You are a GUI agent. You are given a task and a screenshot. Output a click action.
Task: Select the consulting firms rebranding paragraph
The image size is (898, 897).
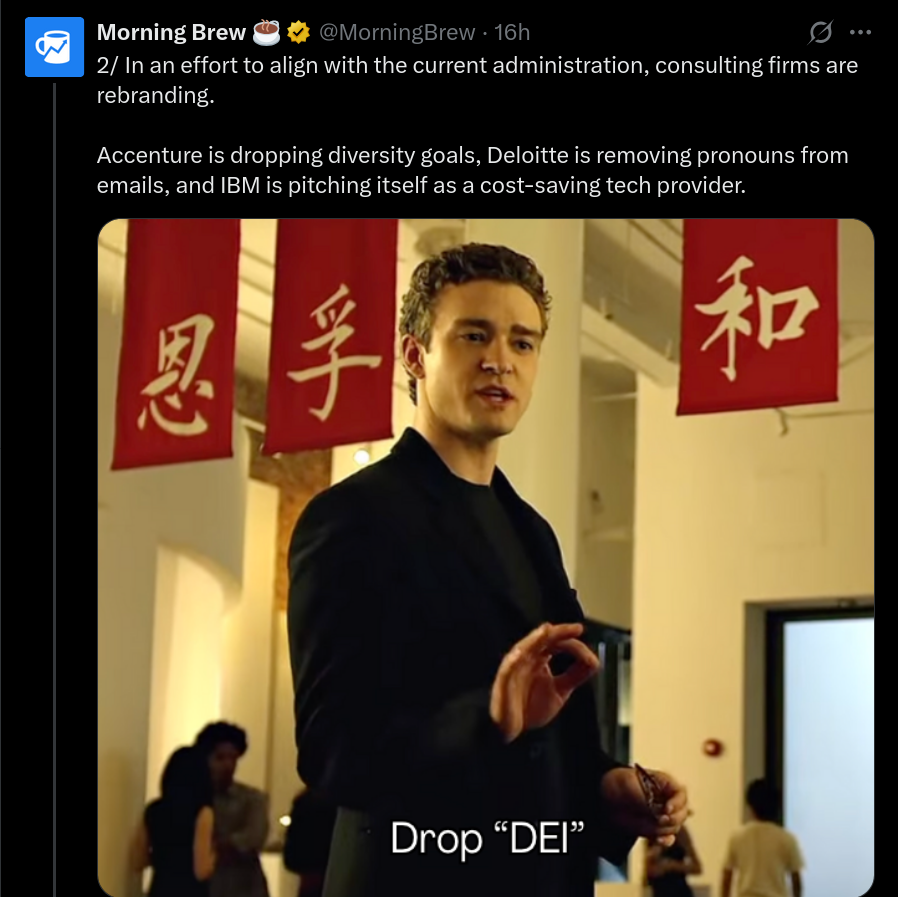point(477,80)
